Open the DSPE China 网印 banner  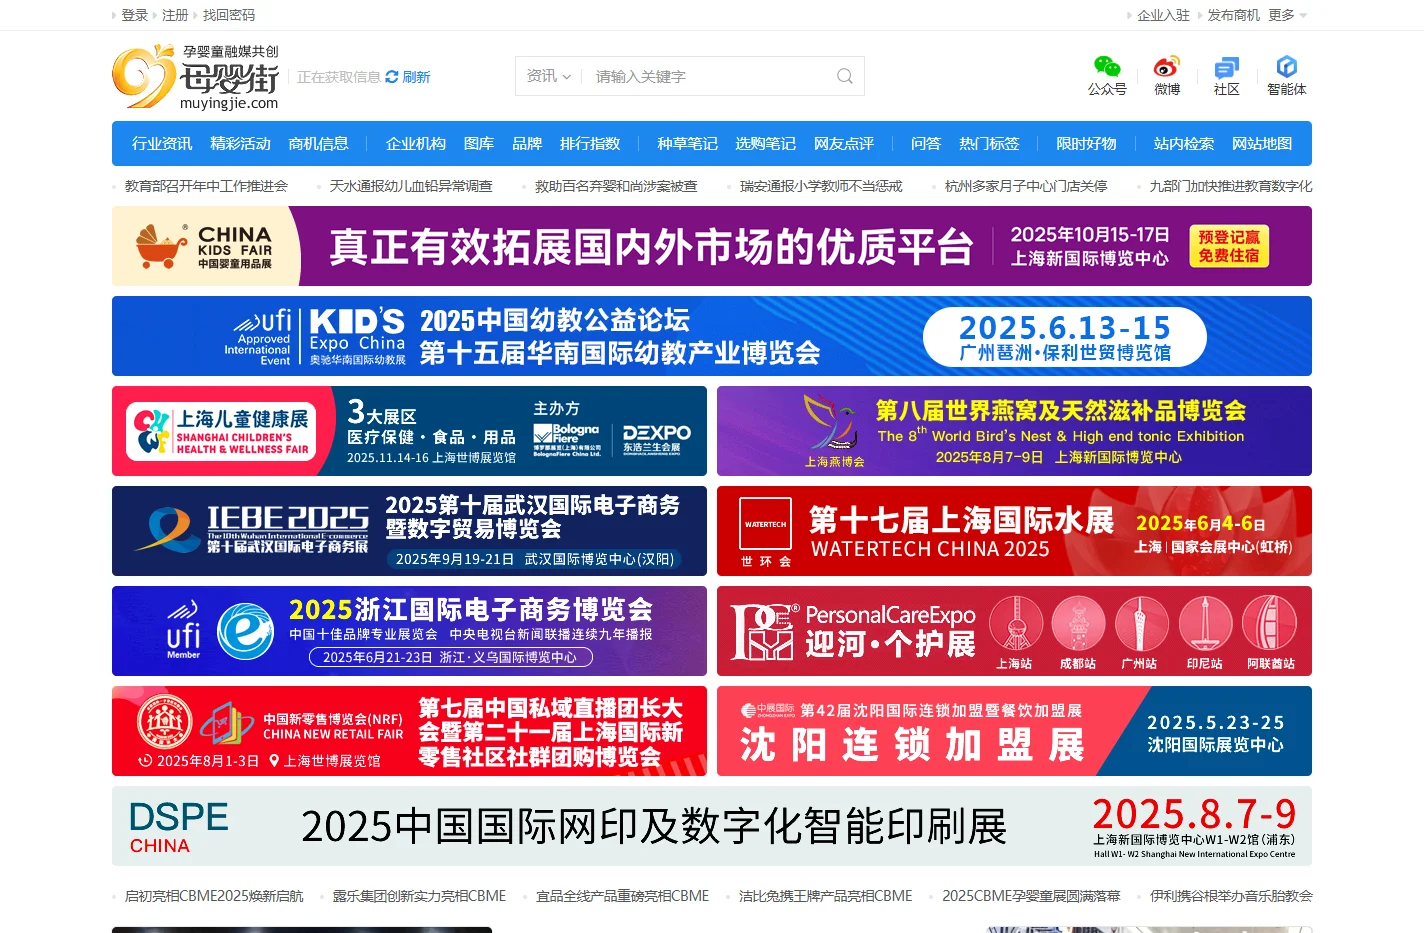pos(712,826)
